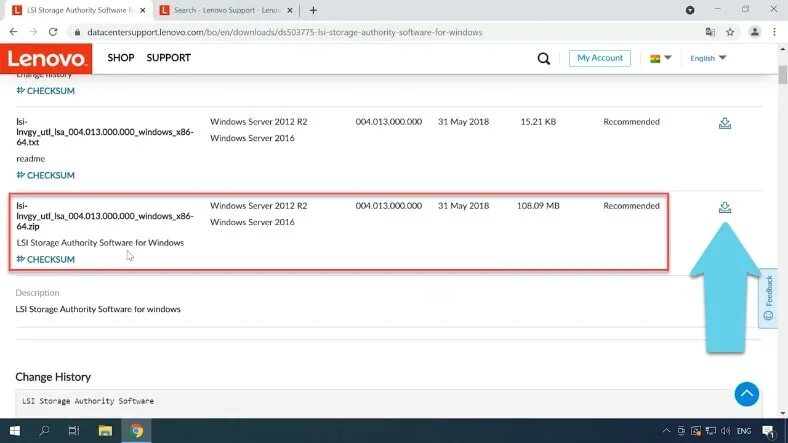Viewport: 788px width, 443px height.
Task: Click the translate page icon
Action: pos(710,32)
